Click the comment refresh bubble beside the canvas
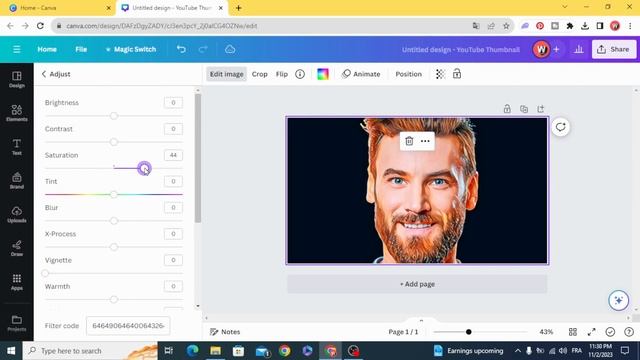 [560, 127]
